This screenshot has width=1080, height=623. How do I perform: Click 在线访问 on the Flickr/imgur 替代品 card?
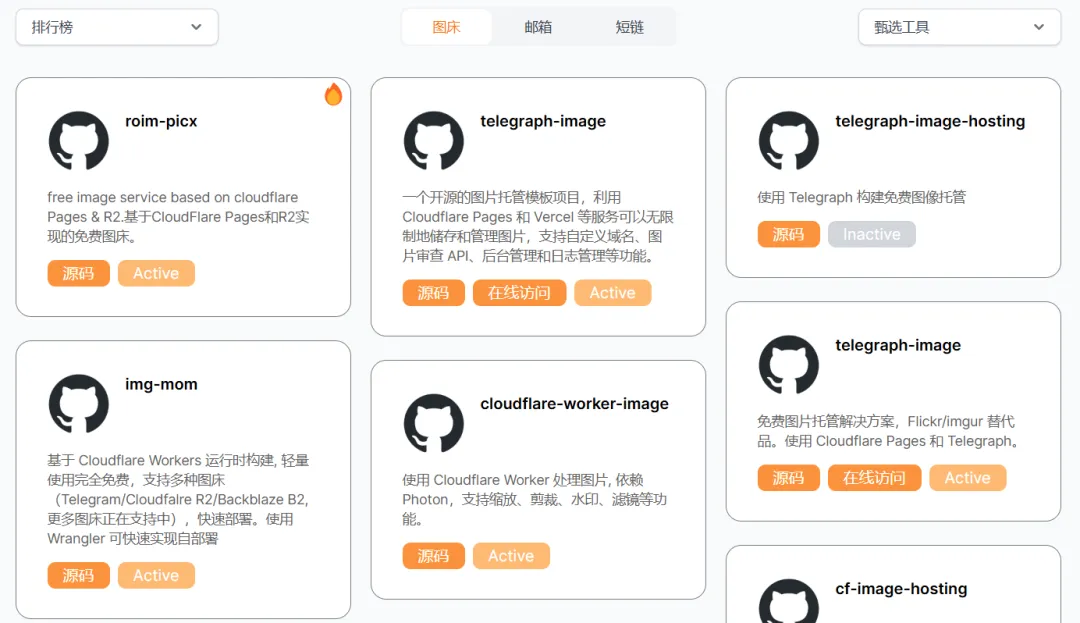pyautogui.click(x=874, y=478)
